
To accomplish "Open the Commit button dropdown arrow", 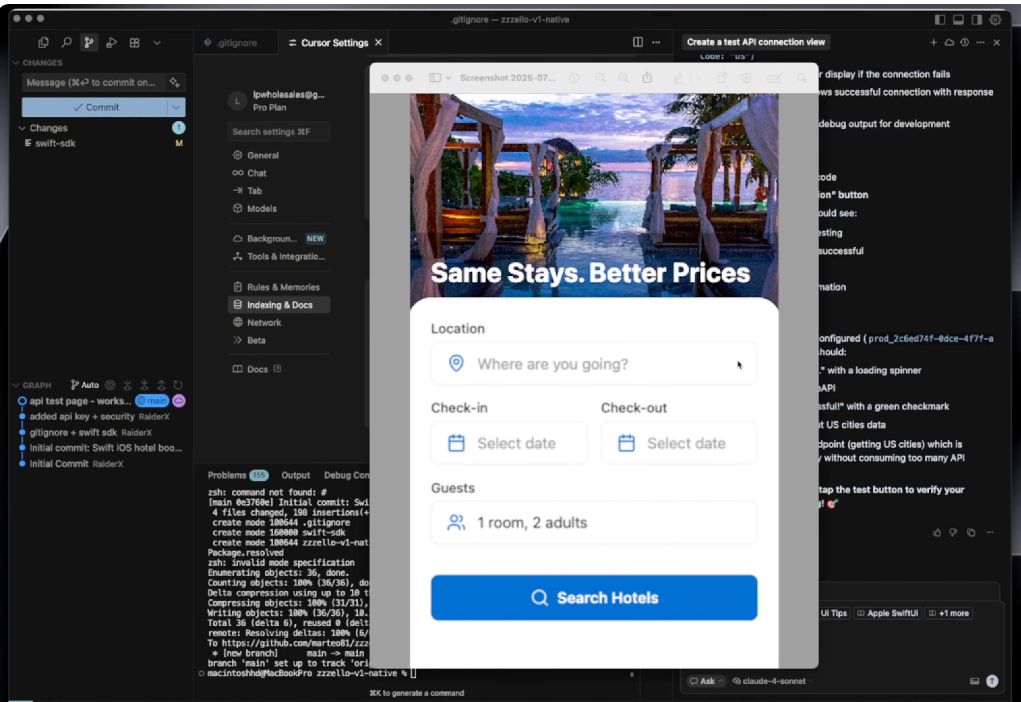I will [176, 107].
